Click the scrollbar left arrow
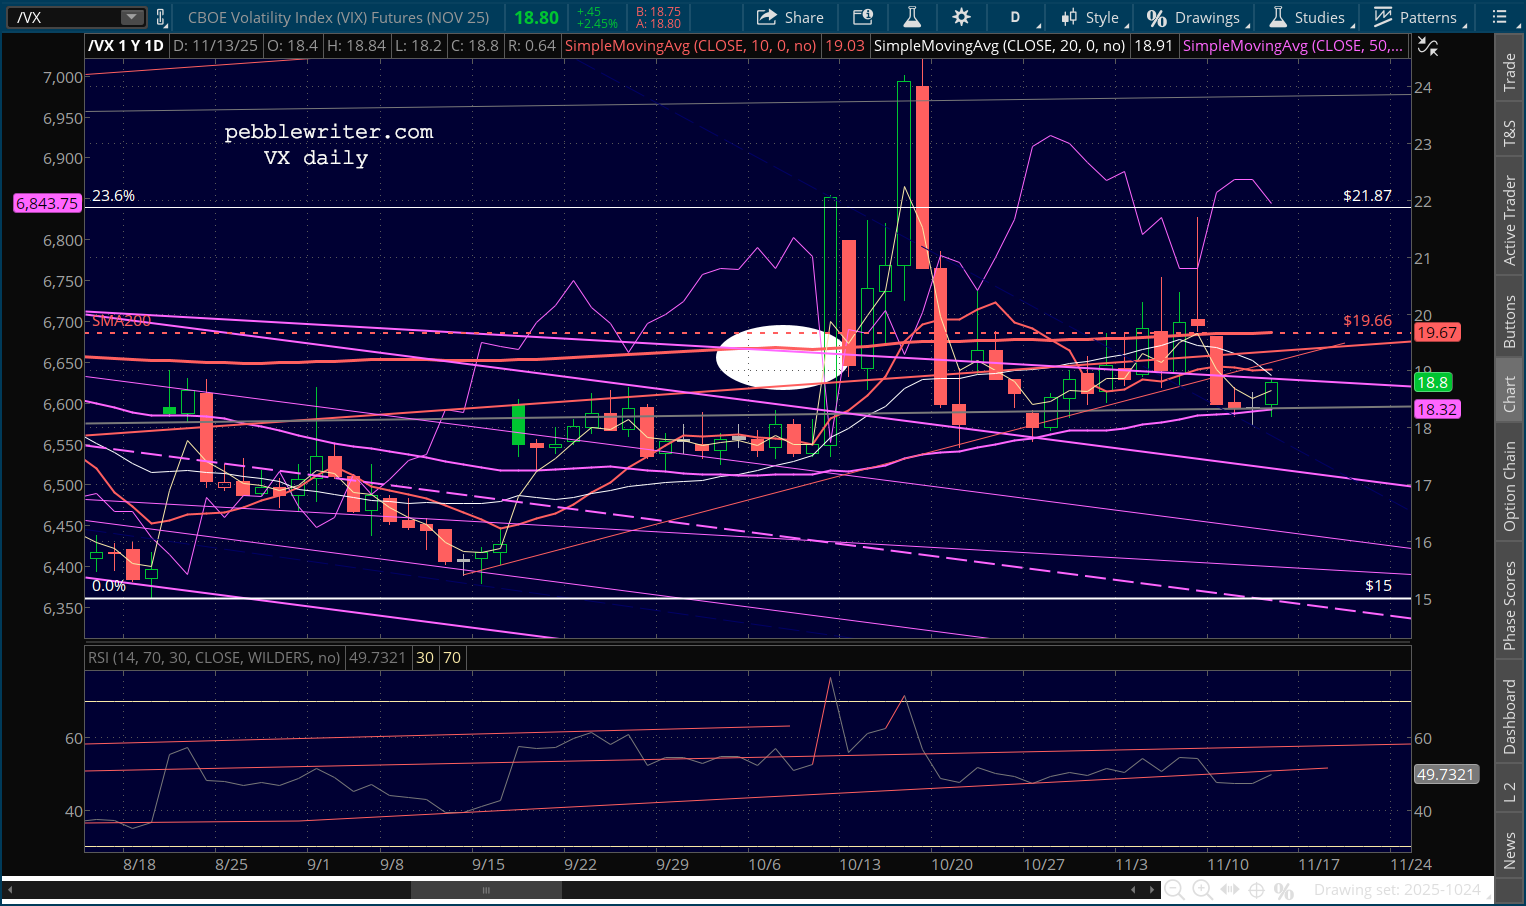 coord(12,890)
